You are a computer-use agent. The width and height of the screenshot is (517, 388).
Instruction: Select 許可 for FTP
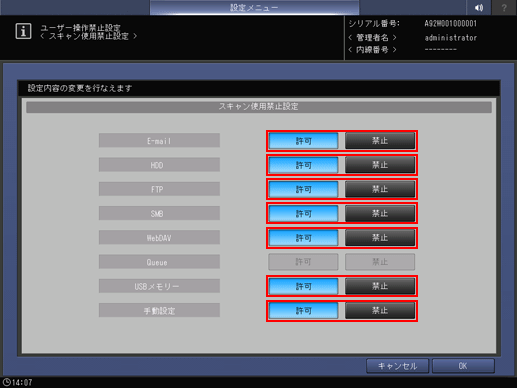coord(303,189)
